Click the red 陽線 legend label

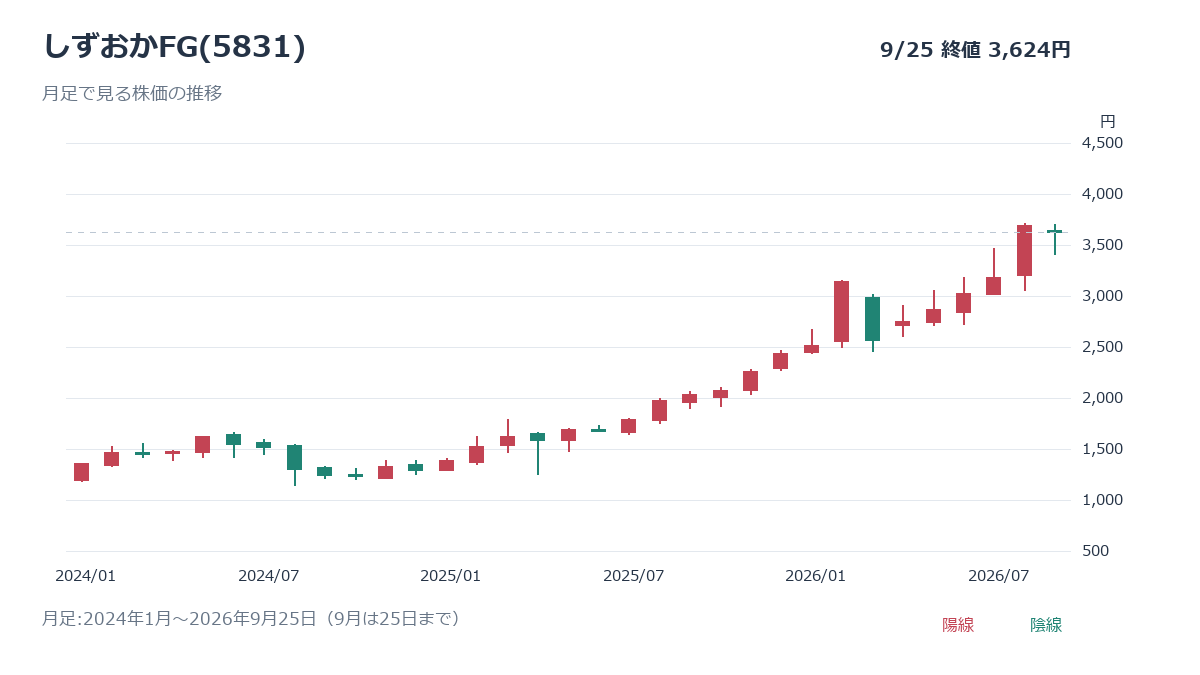point(958,625)
